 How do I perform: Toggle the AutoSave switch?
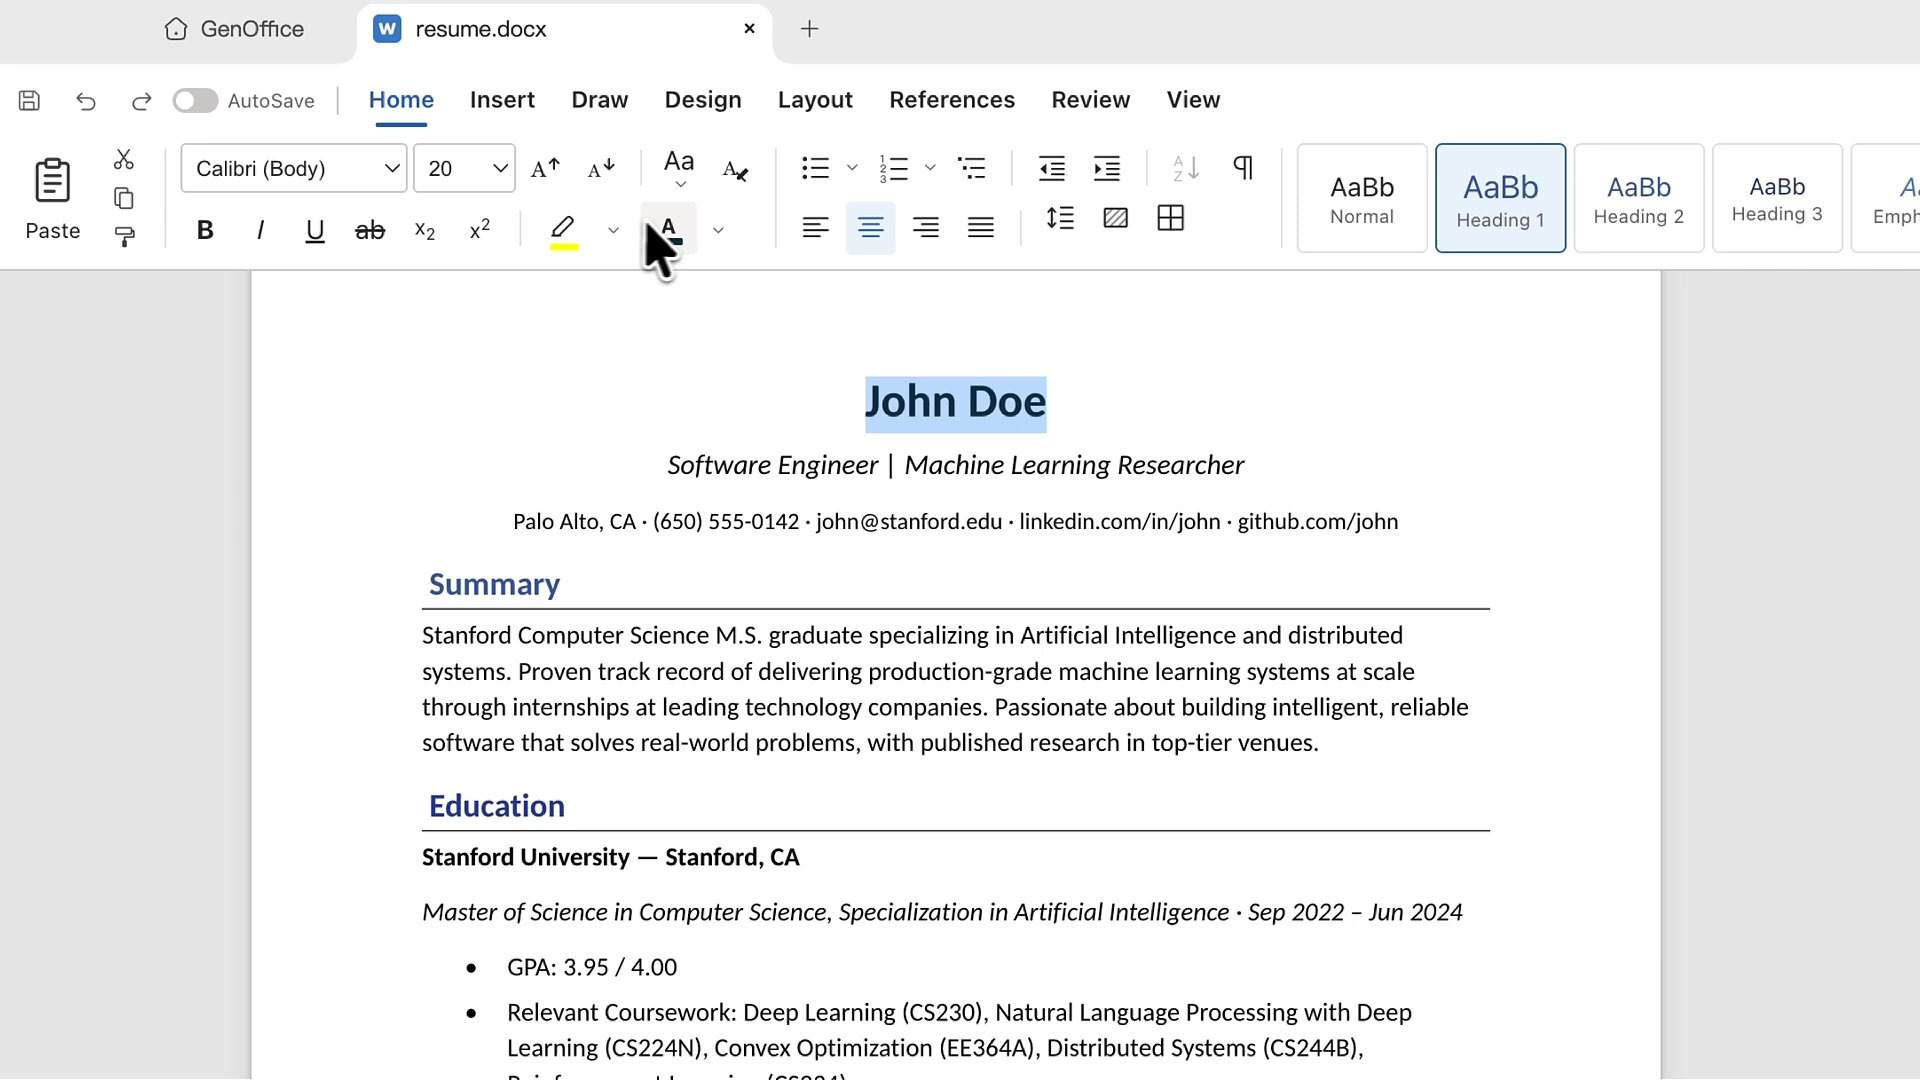point(195,101)
